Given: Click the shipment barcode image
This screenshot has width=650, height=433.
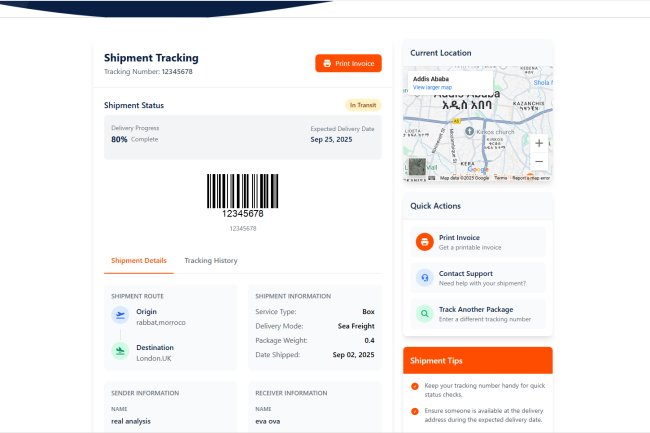Looking at the screenshot, I should pyautogui.click(x=243, y=196).
